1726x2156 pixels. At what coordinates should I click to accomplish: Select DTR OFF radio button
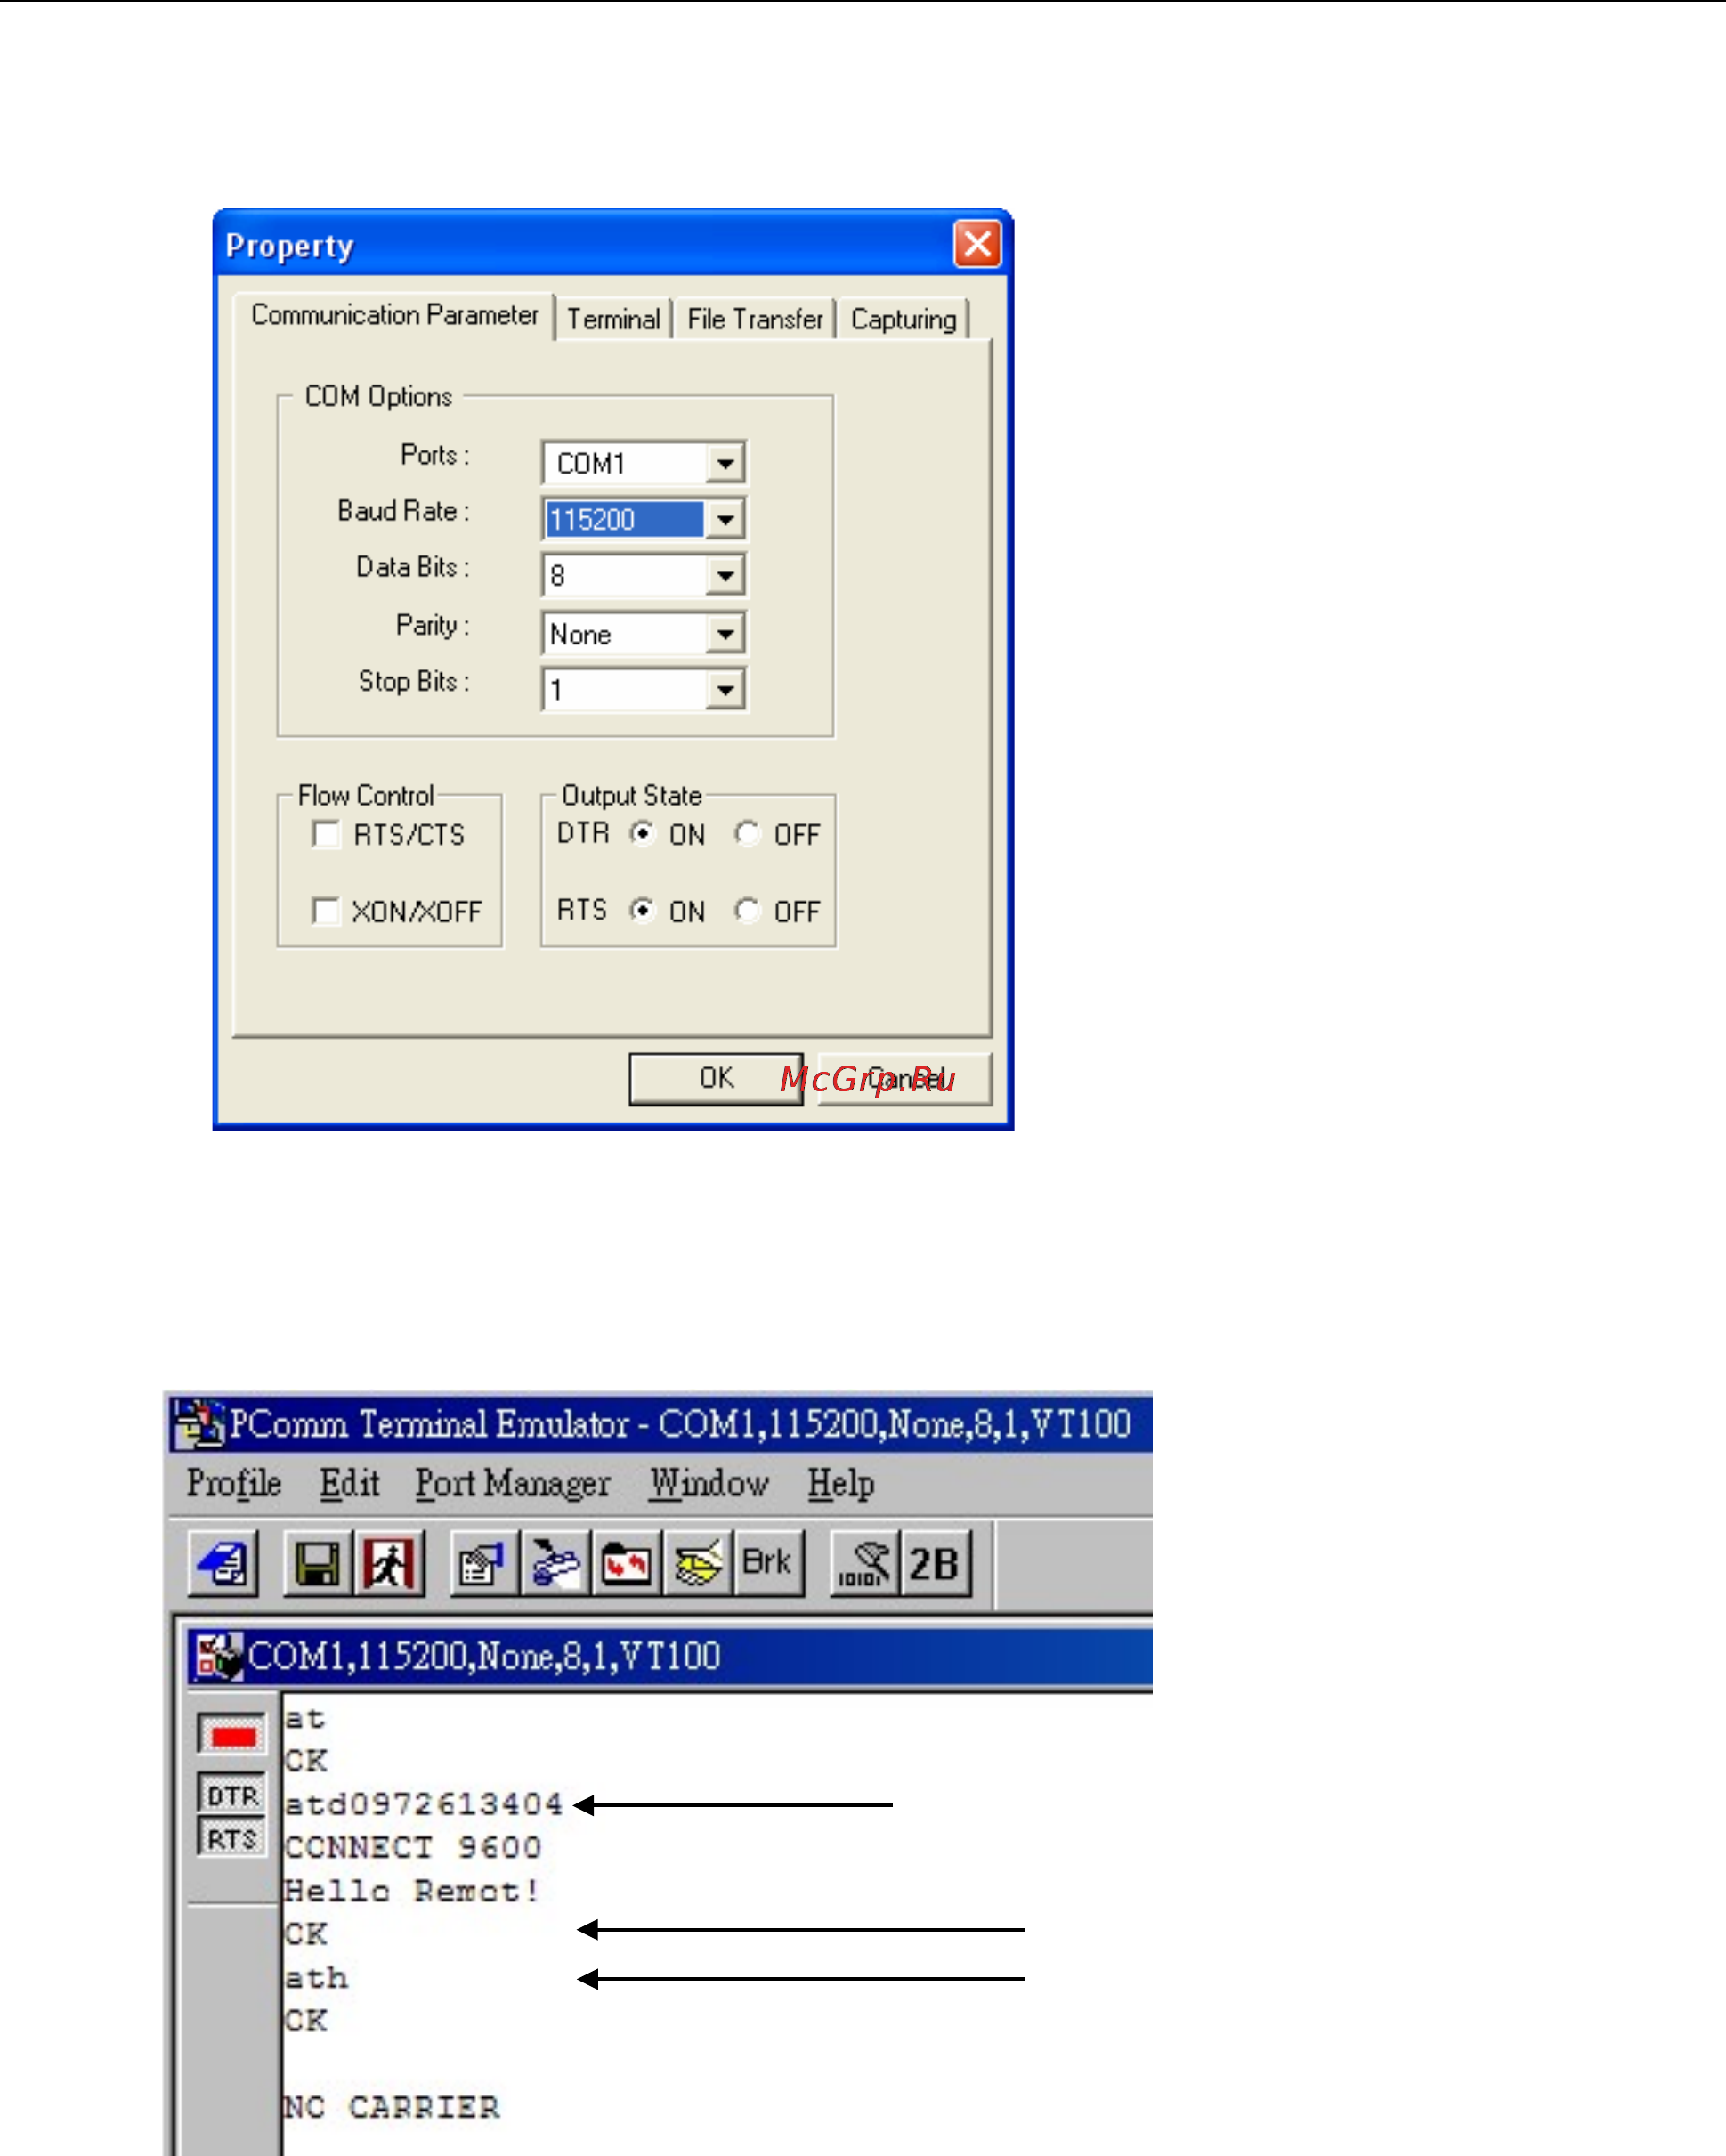pos(747,833)
